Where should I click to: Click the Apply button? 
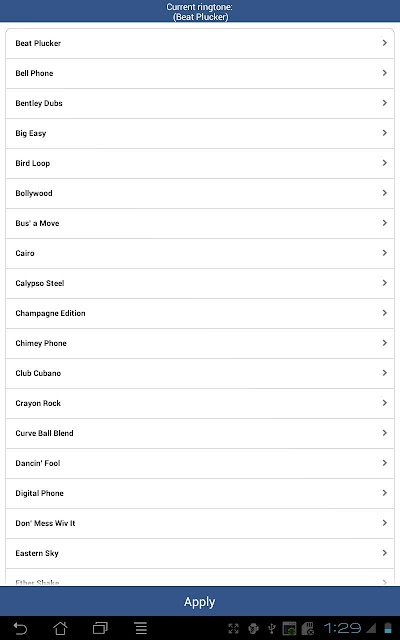tap(200, 602)
